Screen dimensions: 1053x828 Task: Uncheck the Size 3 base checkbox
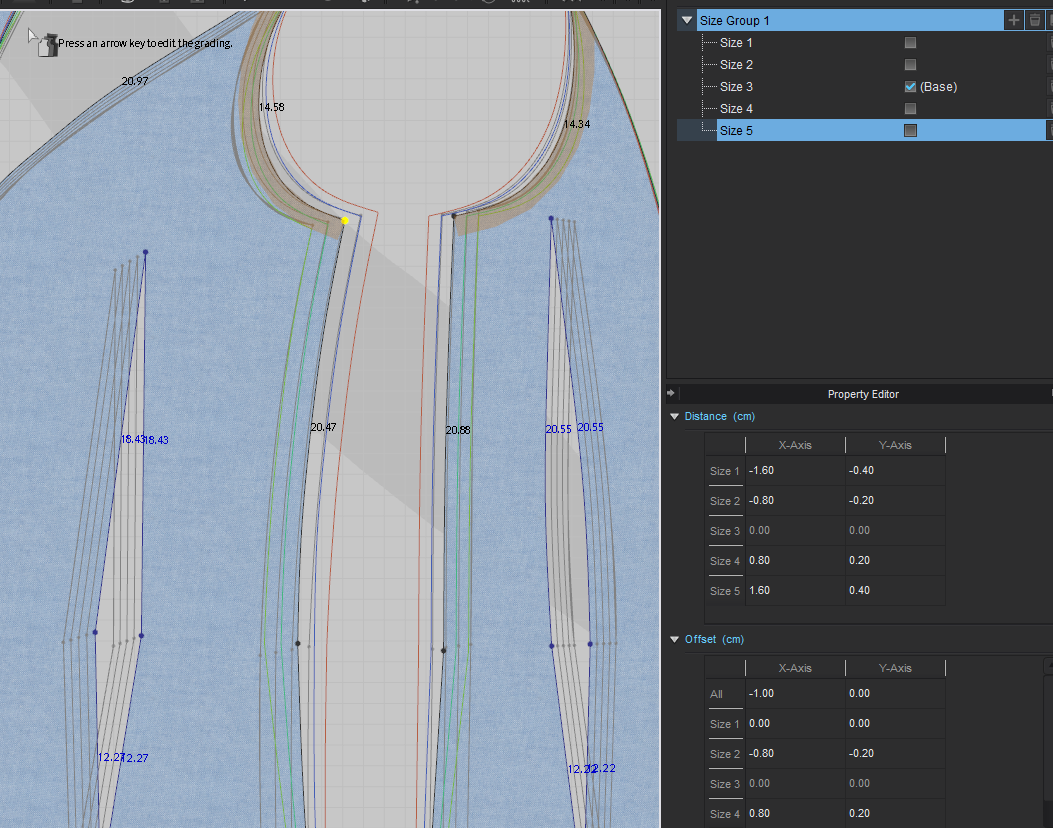click(x=910, y=87)
